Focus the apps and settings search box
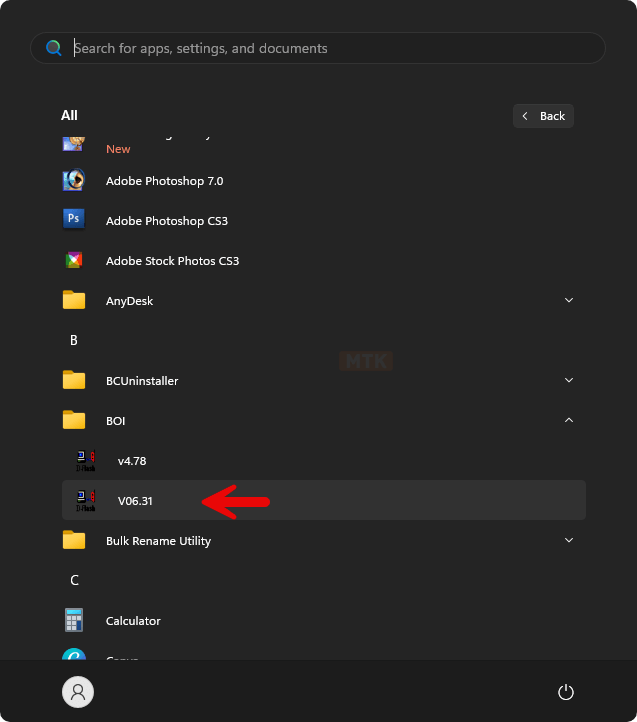The width and height of the screenshot is (637, 722). (x=330, y=48)
